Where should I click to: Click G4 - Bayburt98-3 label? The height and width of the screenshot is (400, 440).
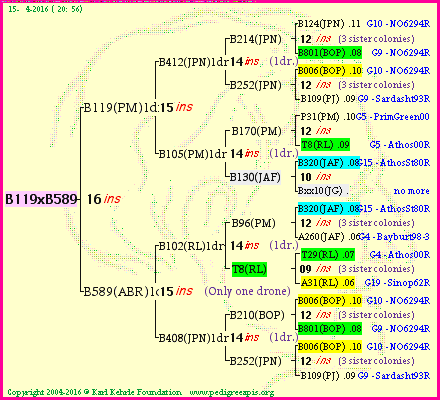(x=394, y=237)
